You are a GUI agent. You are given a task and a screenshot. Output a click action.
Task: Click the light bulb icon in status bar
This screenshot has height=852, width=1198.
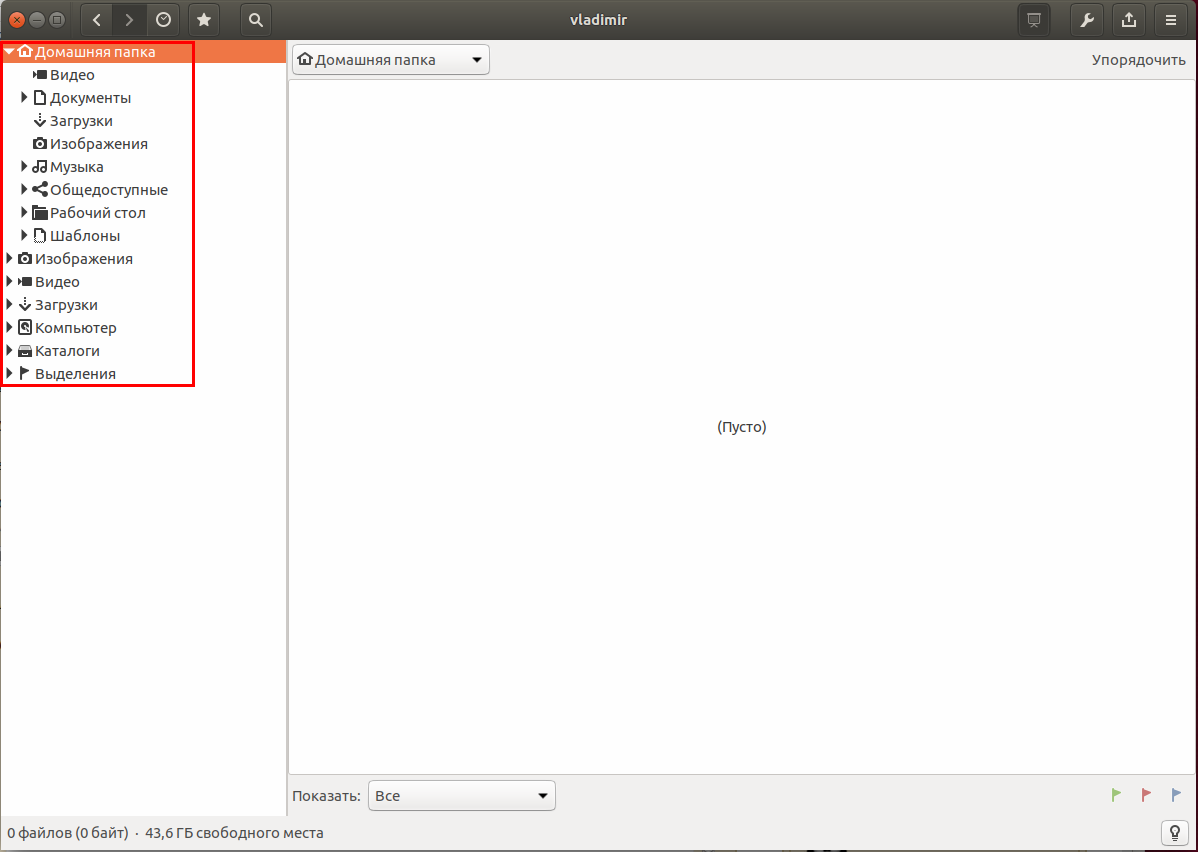point(1174,832)
